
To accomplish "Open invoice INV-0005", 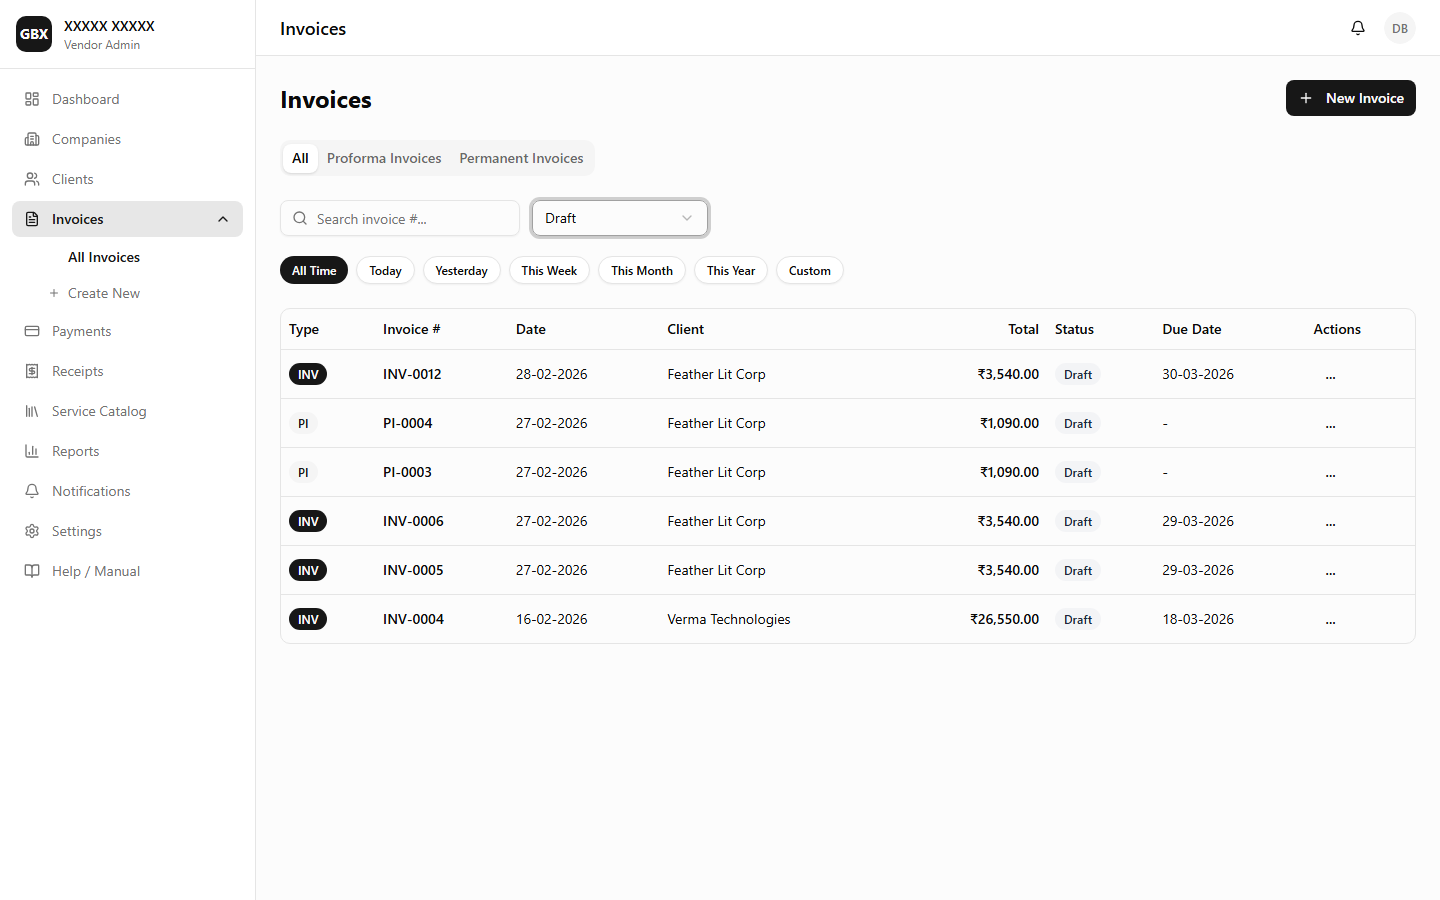I will (413, 570).
